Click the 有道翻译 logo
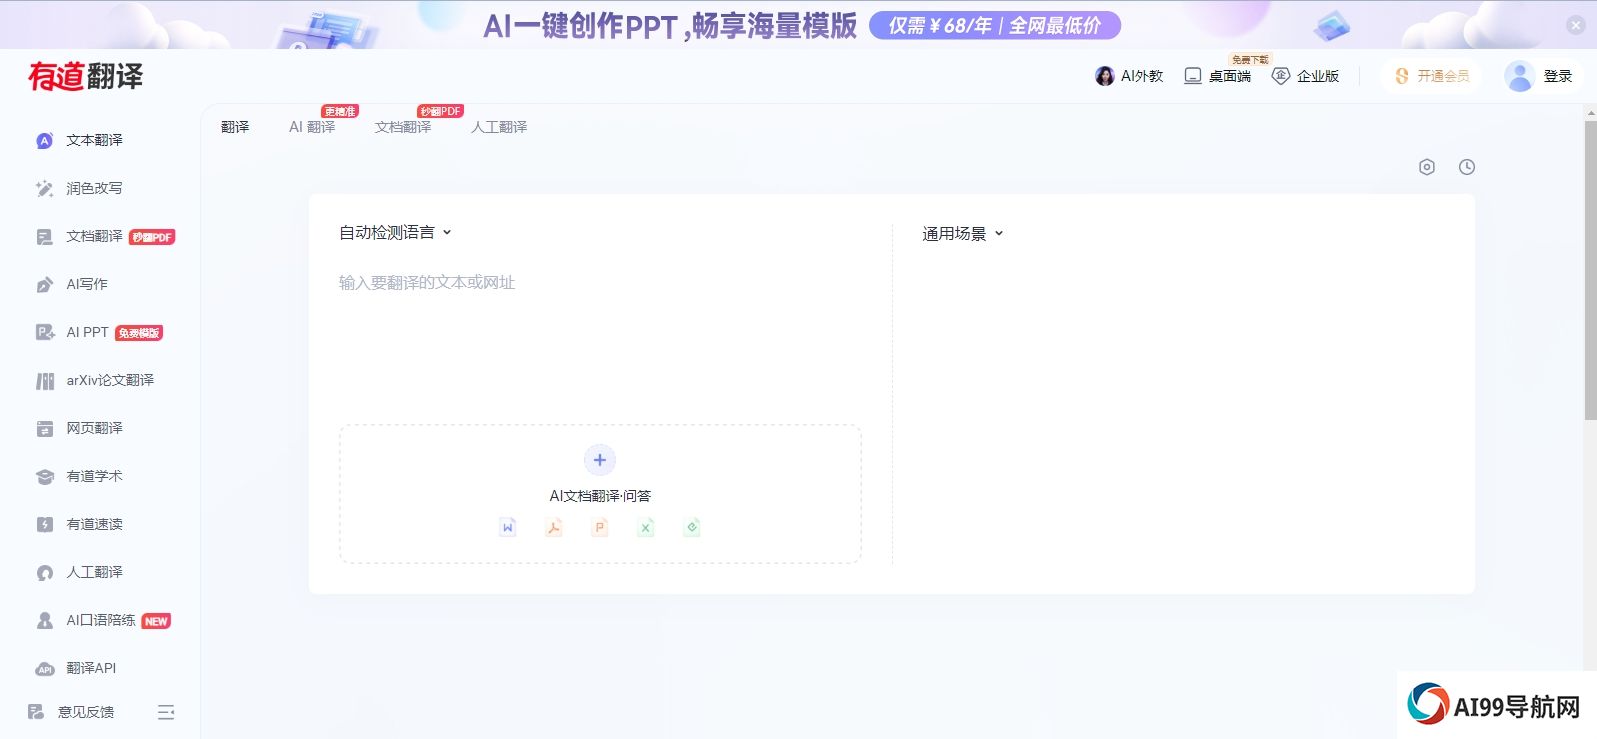The image size is (1597, 739). pos(86,76)
